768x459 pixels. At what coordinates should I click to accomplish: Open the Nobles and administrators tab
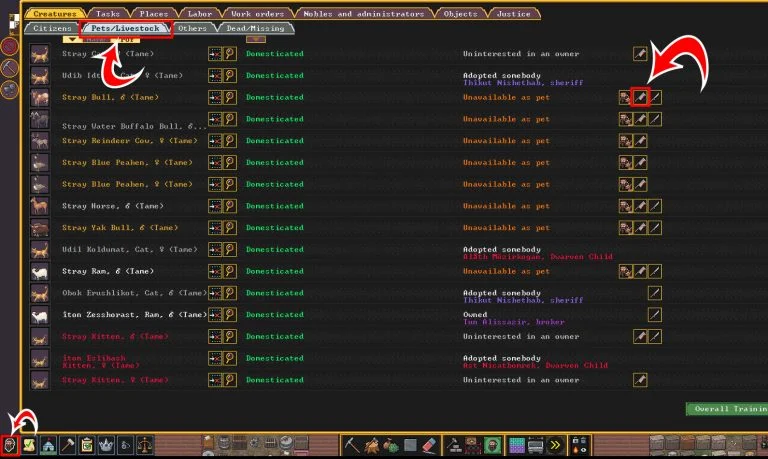click(363, 14)
